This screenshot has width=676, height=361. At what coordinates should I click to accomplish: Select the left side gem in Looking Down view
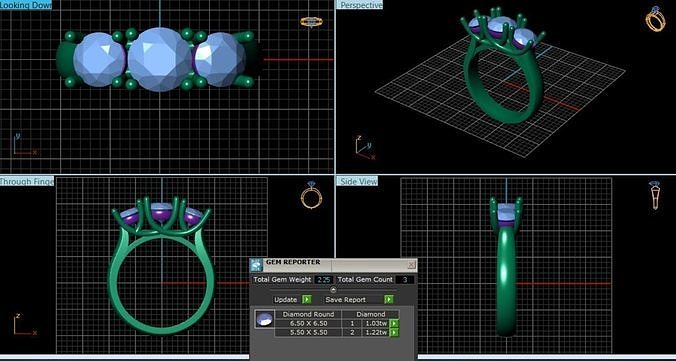tap(99, 60)
